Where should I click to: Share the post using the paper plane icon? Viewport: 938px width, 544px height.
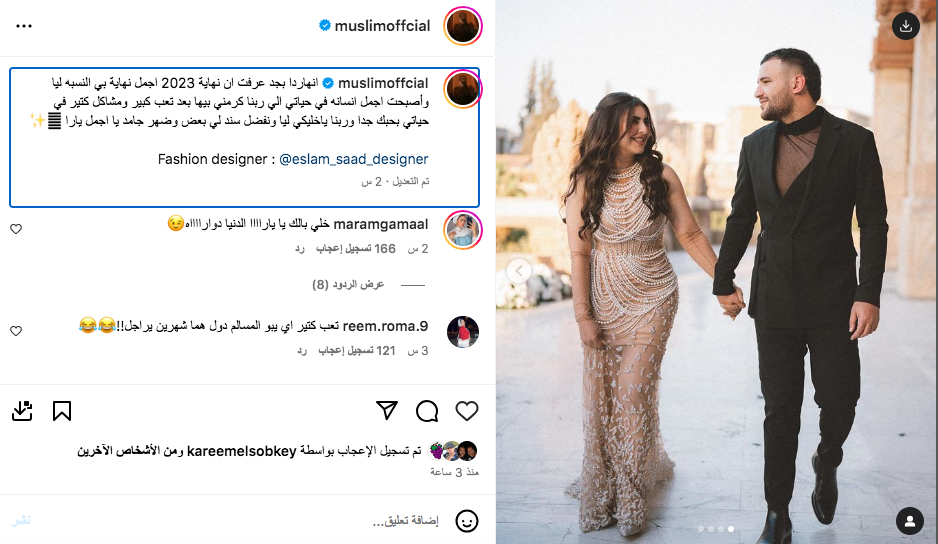pos(387,411)
